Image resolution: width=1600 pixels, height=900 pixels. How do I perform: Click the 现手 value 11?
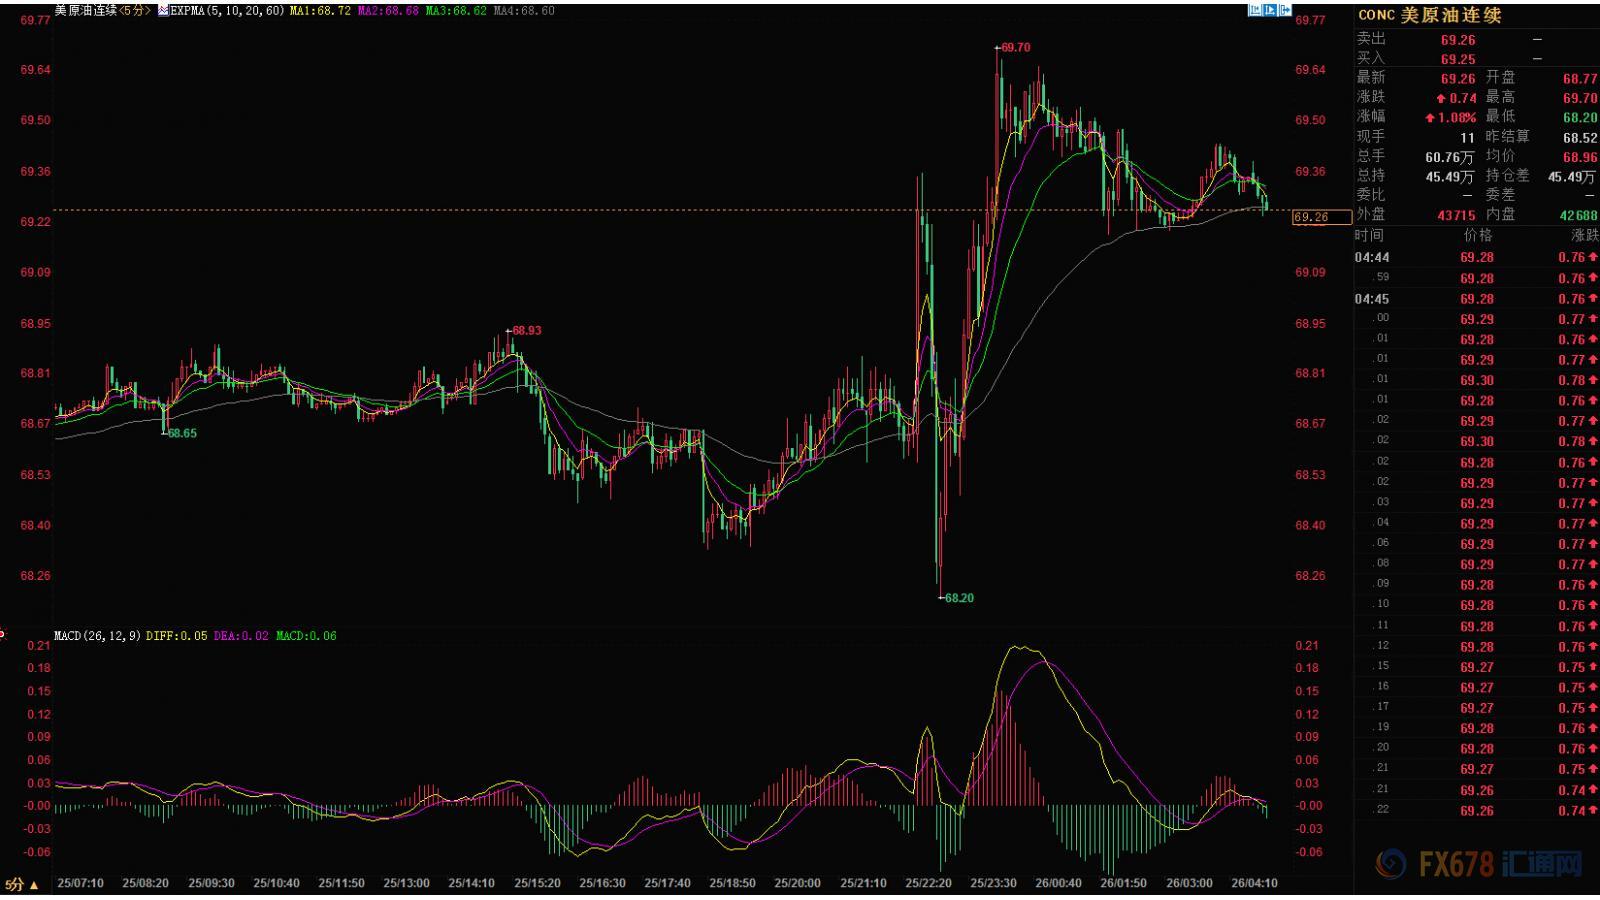[1467, 138]
